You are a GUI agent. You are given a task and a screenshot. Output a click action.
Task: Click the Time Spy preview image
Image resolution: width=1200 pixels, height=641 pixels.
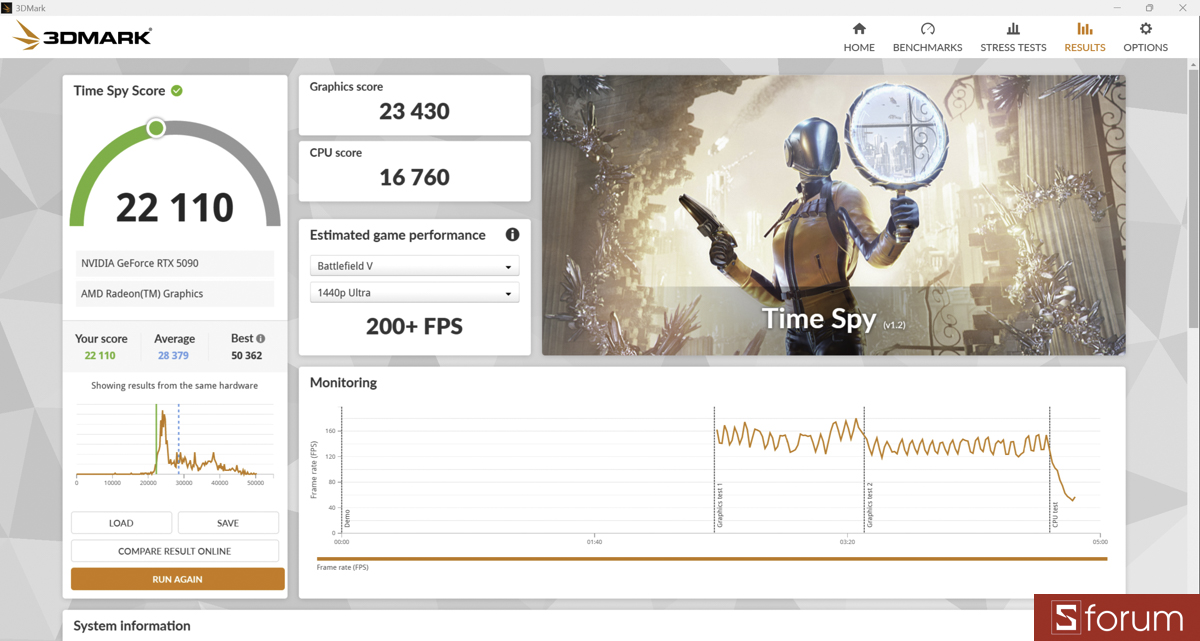[833, 215]
